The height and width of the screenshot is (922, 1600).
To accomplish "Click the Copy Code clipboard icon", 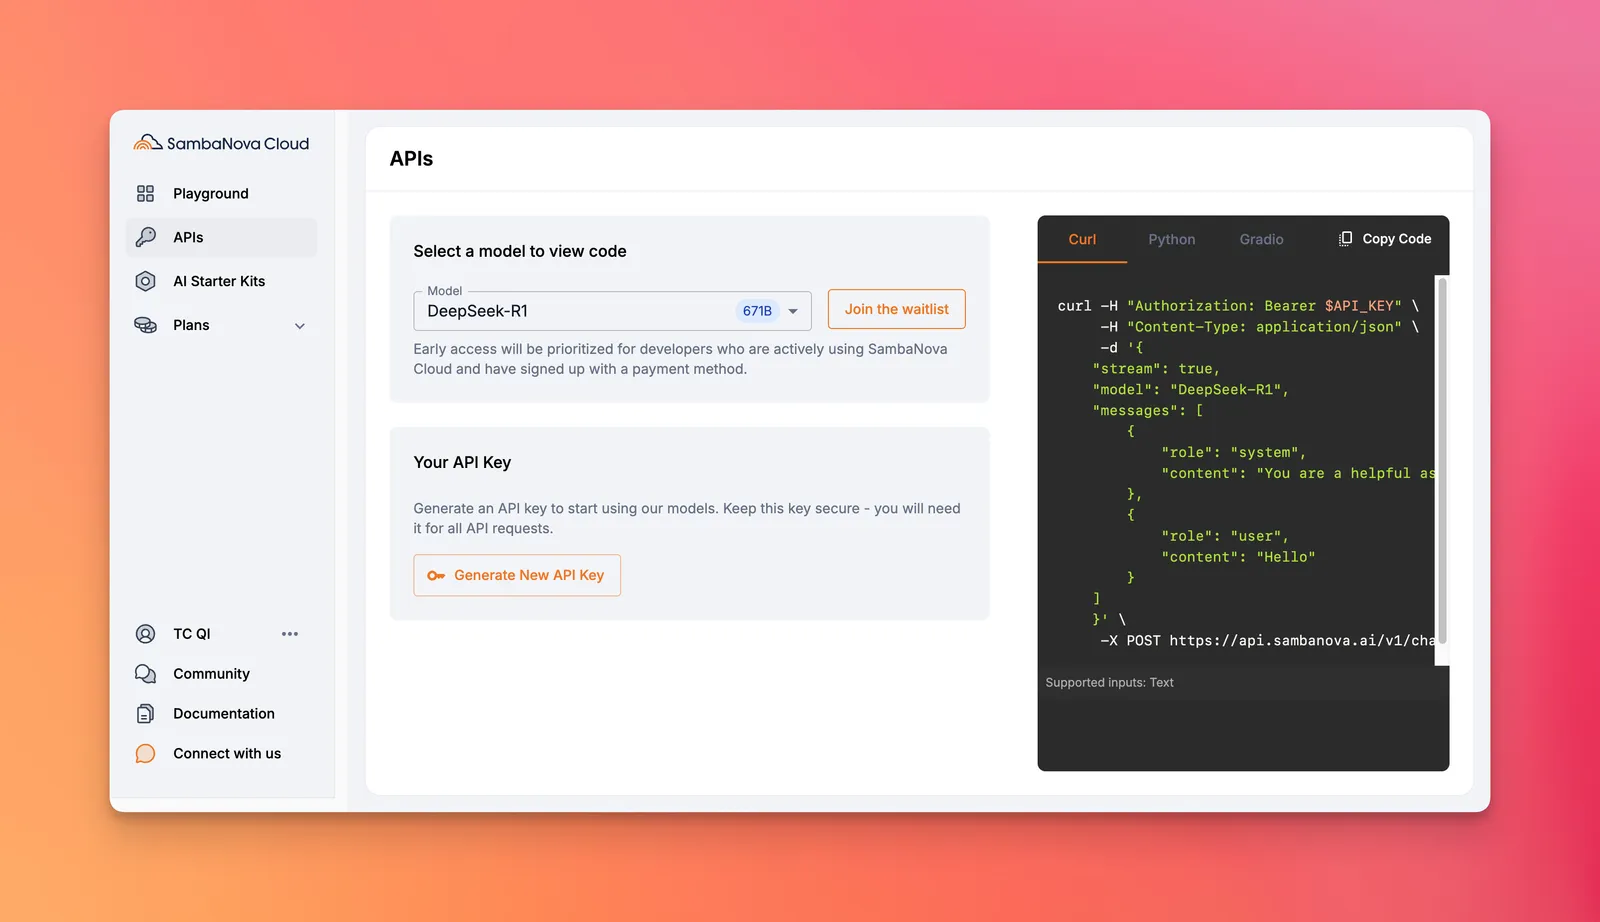I will (x=1345, y=239).
